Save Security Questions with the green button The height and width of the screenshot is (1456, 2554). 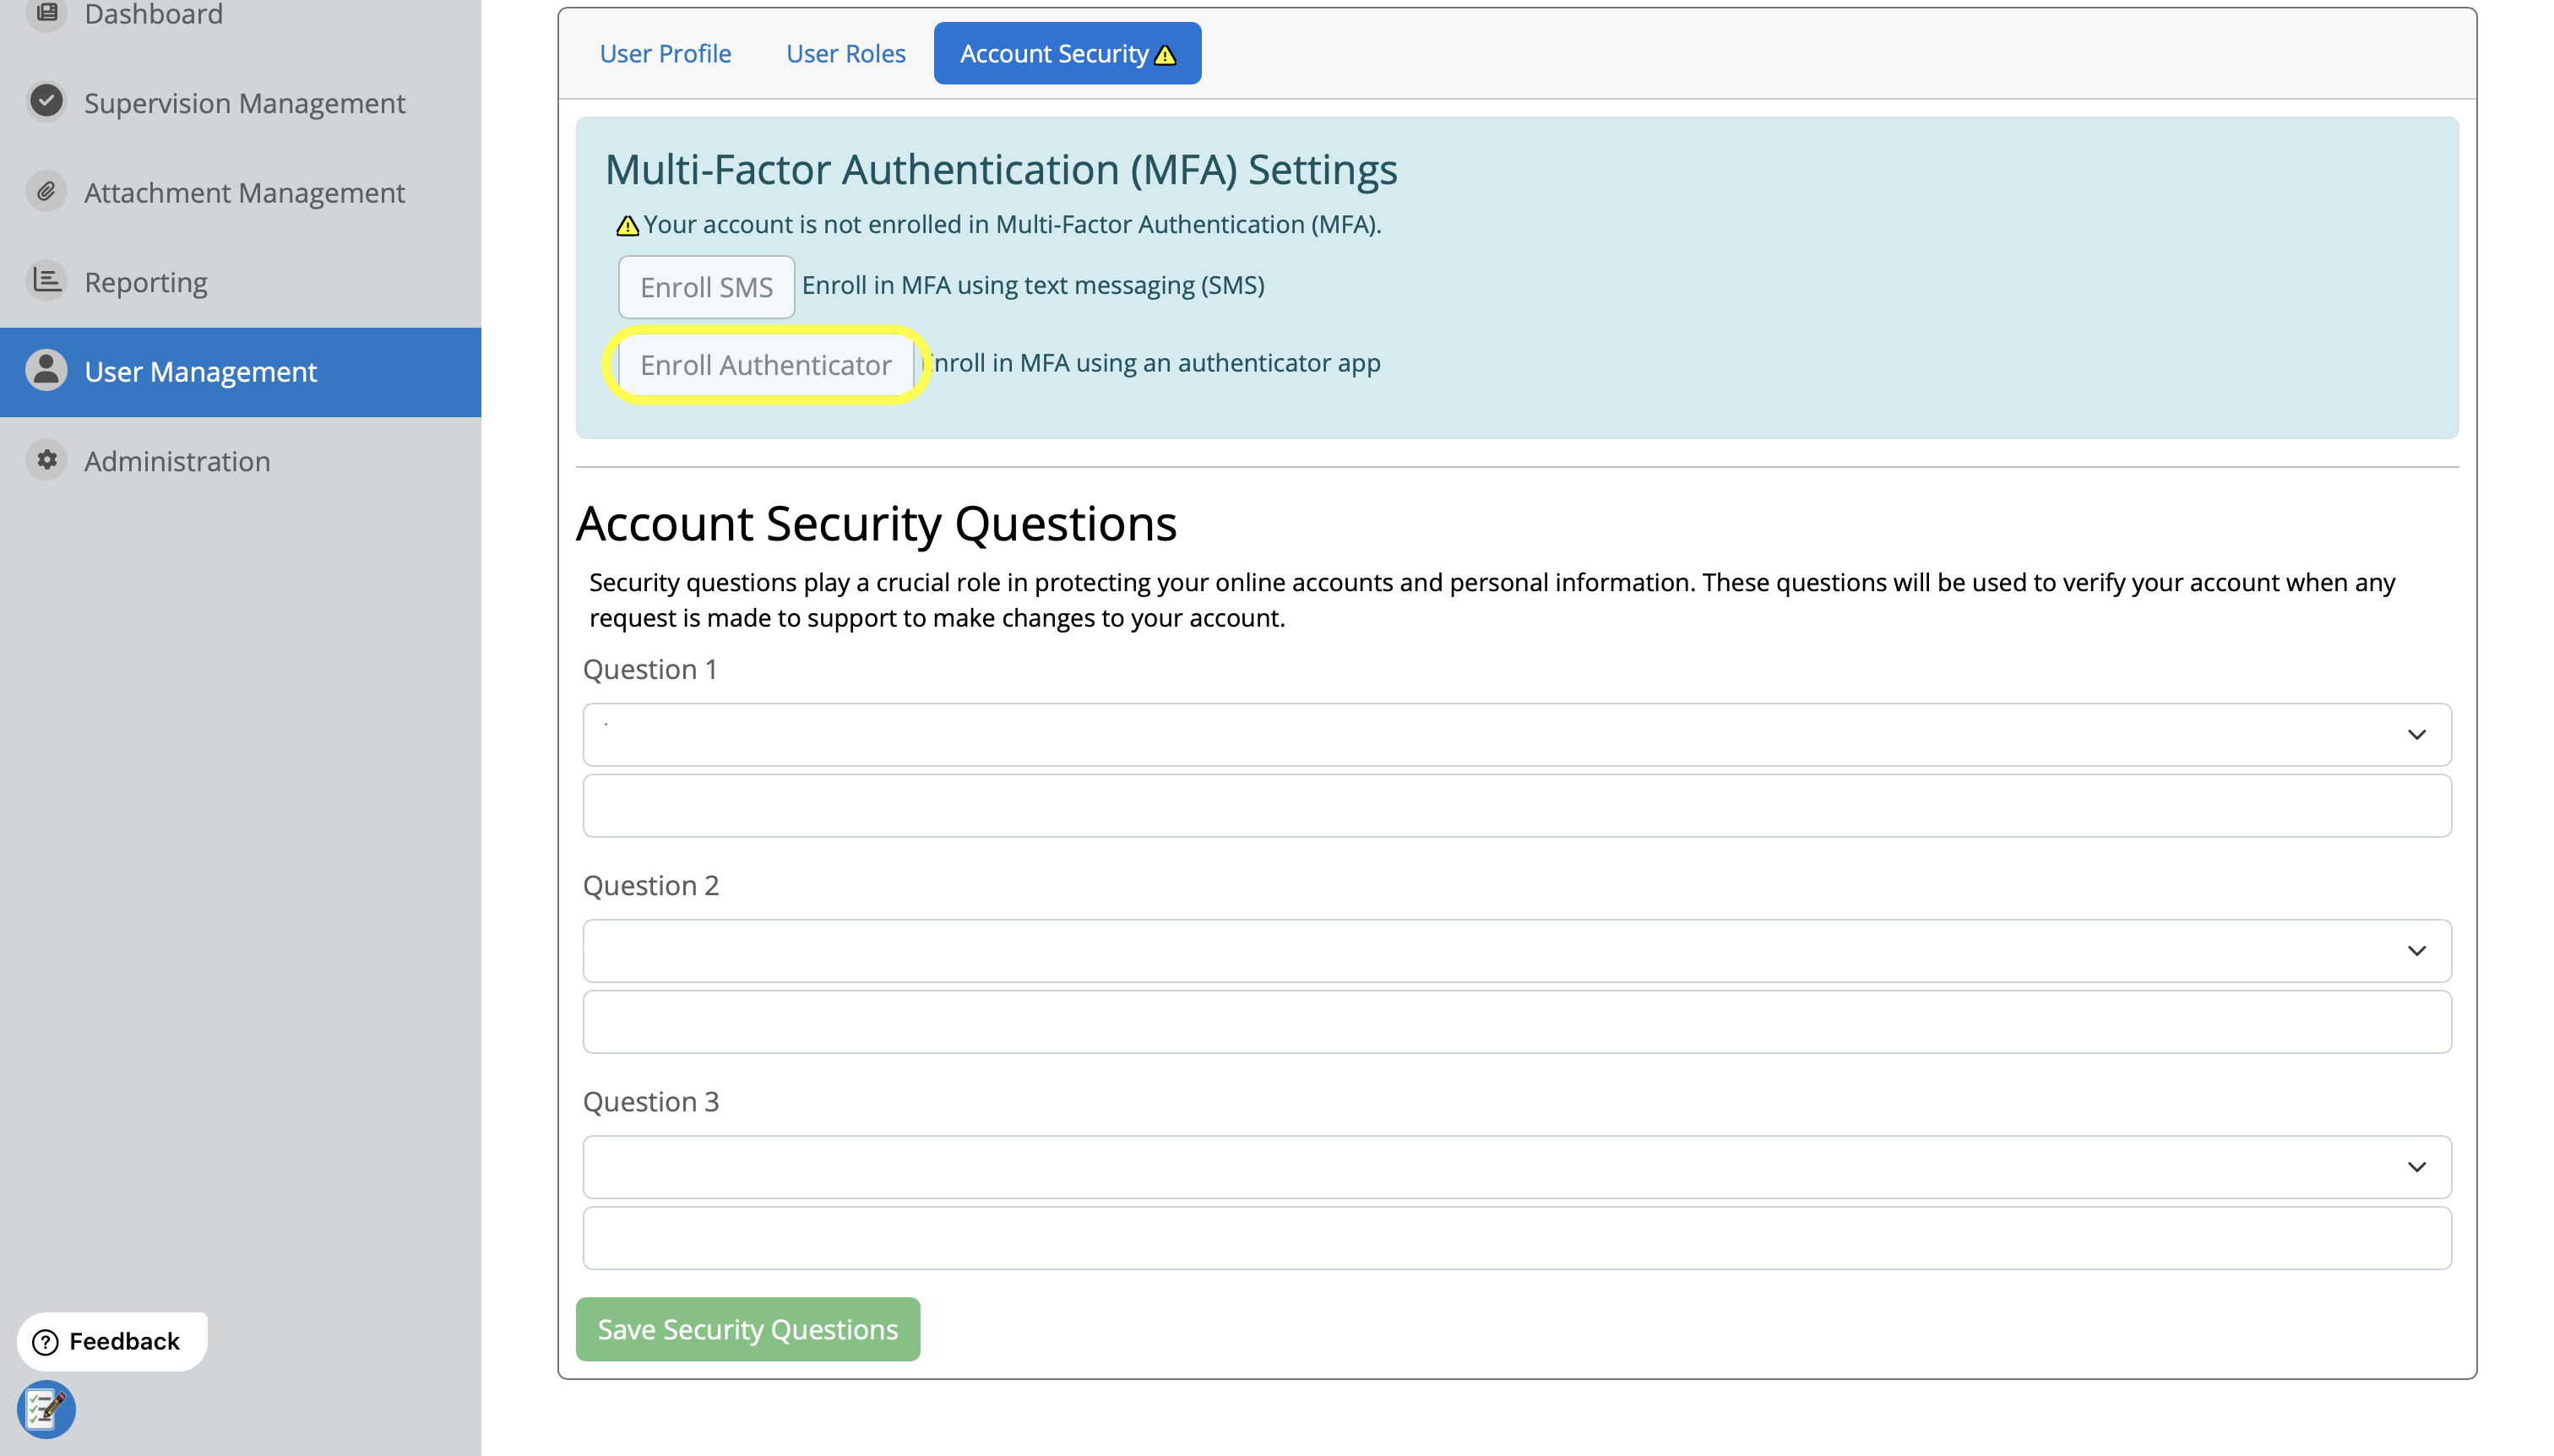747,1329
